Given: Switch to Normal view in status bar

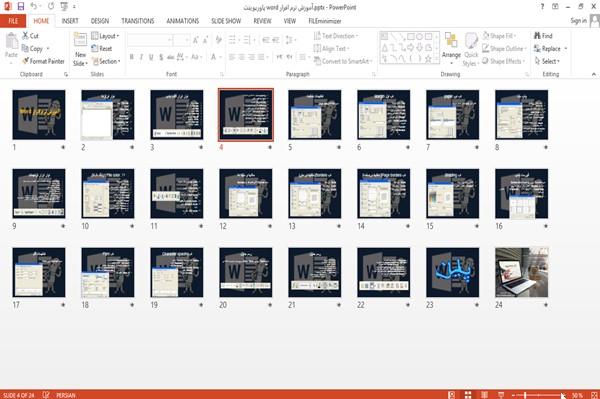Looking at the screenshot, I should pos(452,395).
